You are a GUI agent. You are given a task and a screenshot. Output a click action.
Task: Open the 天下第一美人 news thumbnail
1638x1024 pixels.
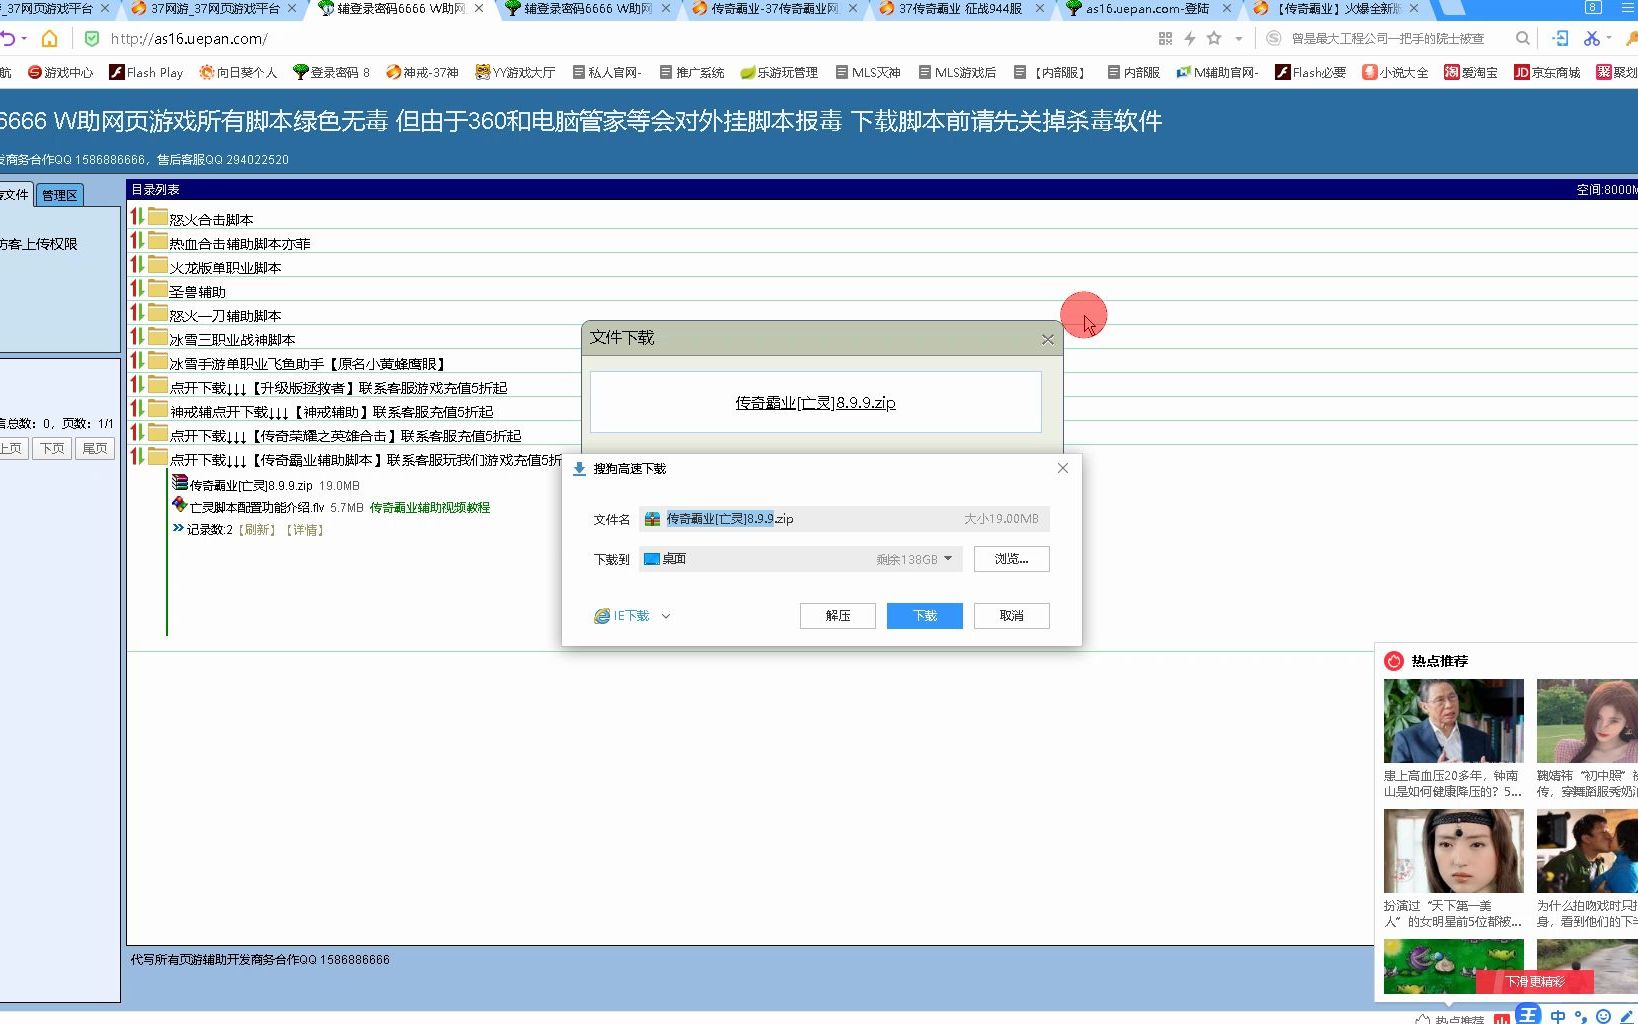point(1454,851)
